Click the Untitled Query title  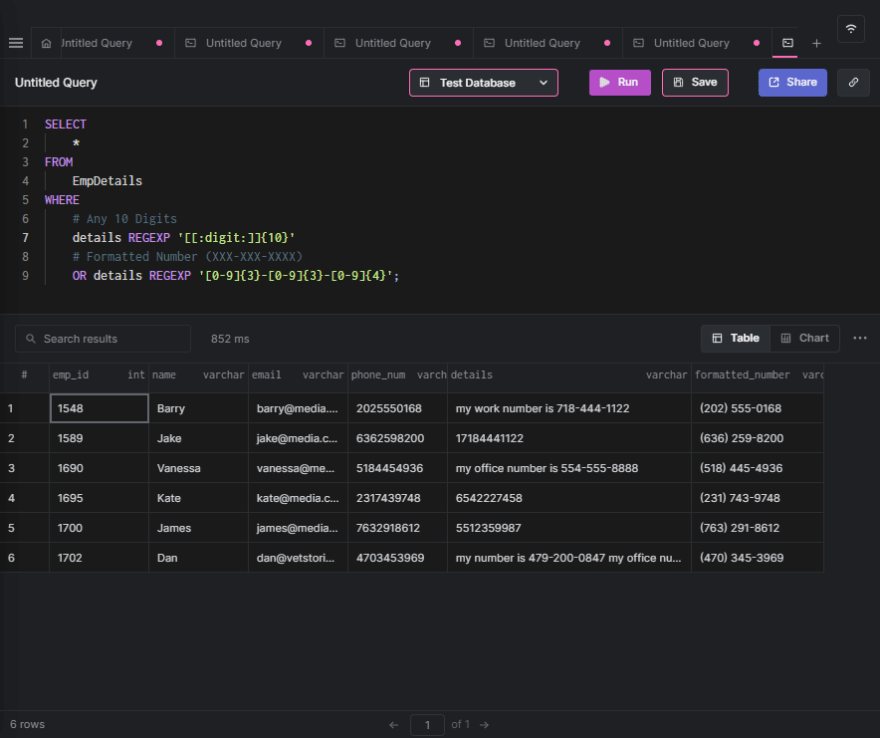click(56, 82)
